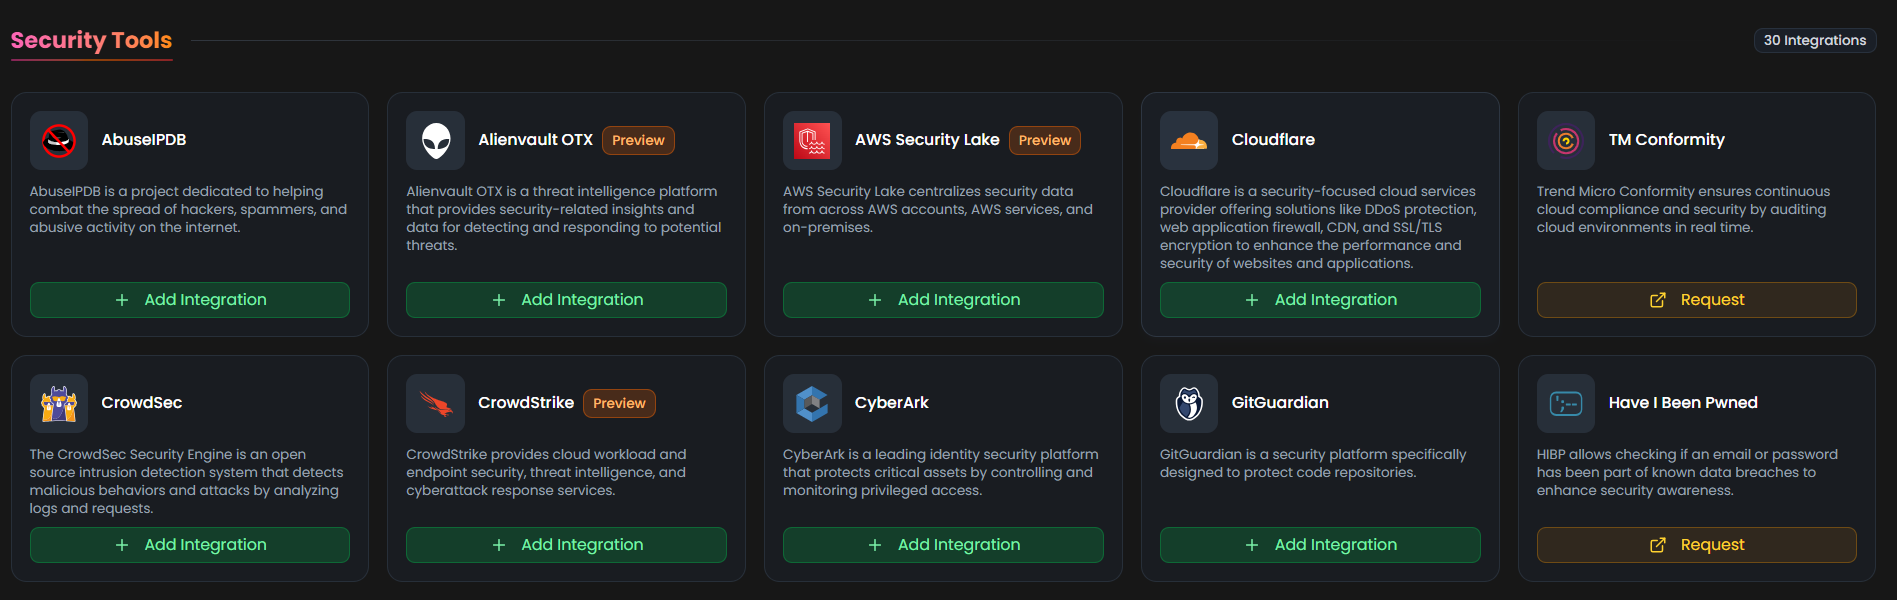Image resolution: width=1897 pixels, height=600 pixels.
Task: Click the CrowdStrike red falcon icon
Action: coord(436,404)
